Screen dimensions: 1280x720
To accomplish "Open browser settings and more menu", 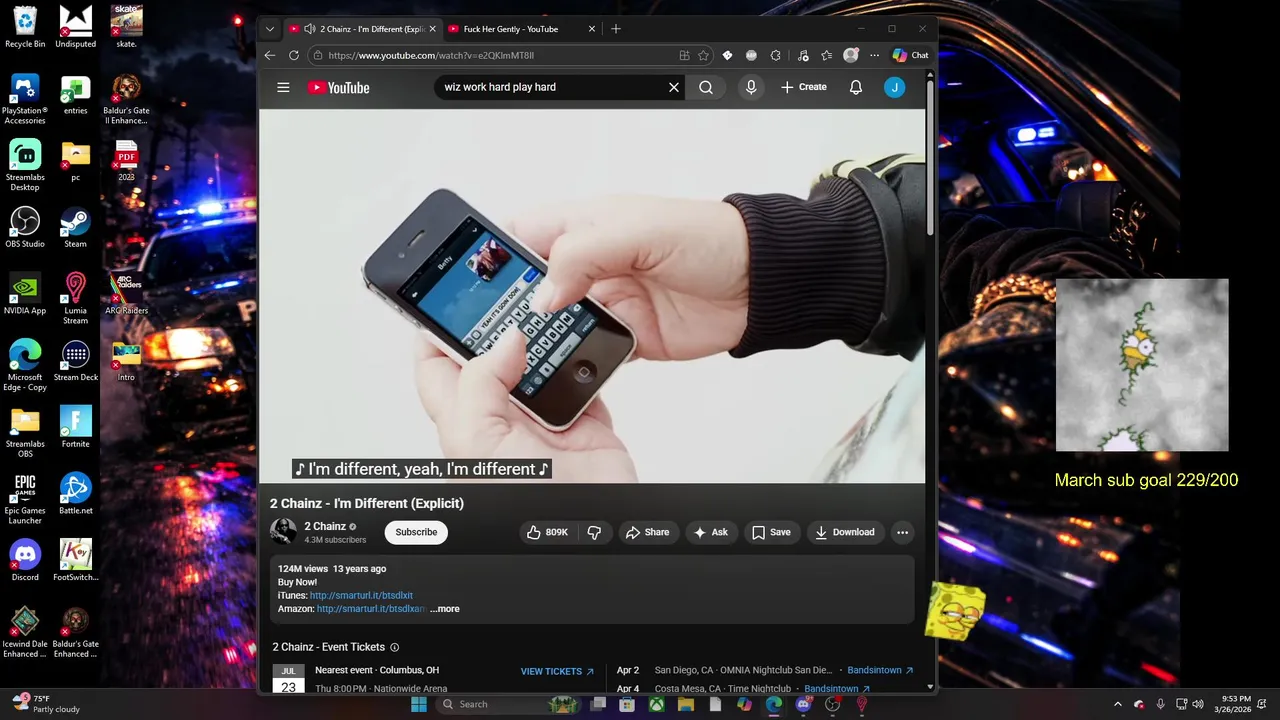I will point(874,55).
